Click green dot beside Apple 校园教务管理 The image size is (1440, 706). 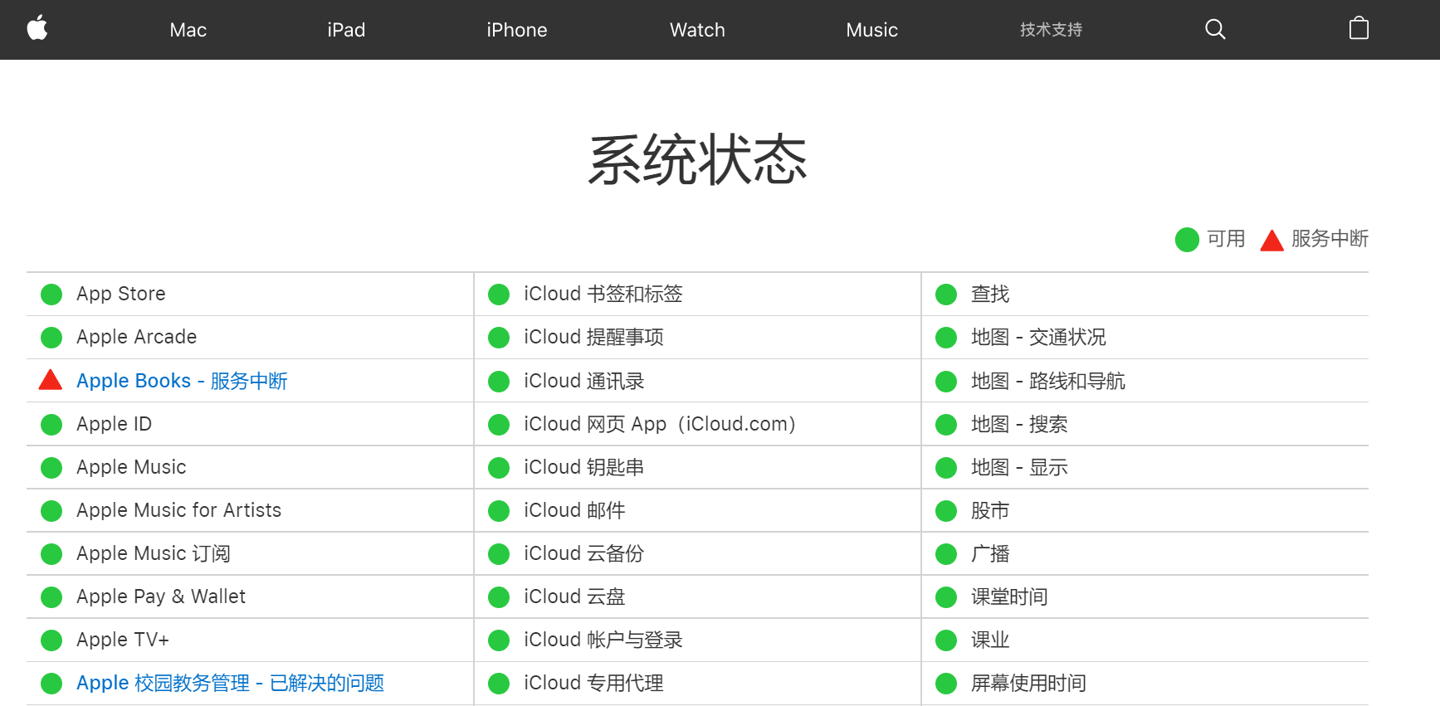pyautogui.click(x=51, y=683)
